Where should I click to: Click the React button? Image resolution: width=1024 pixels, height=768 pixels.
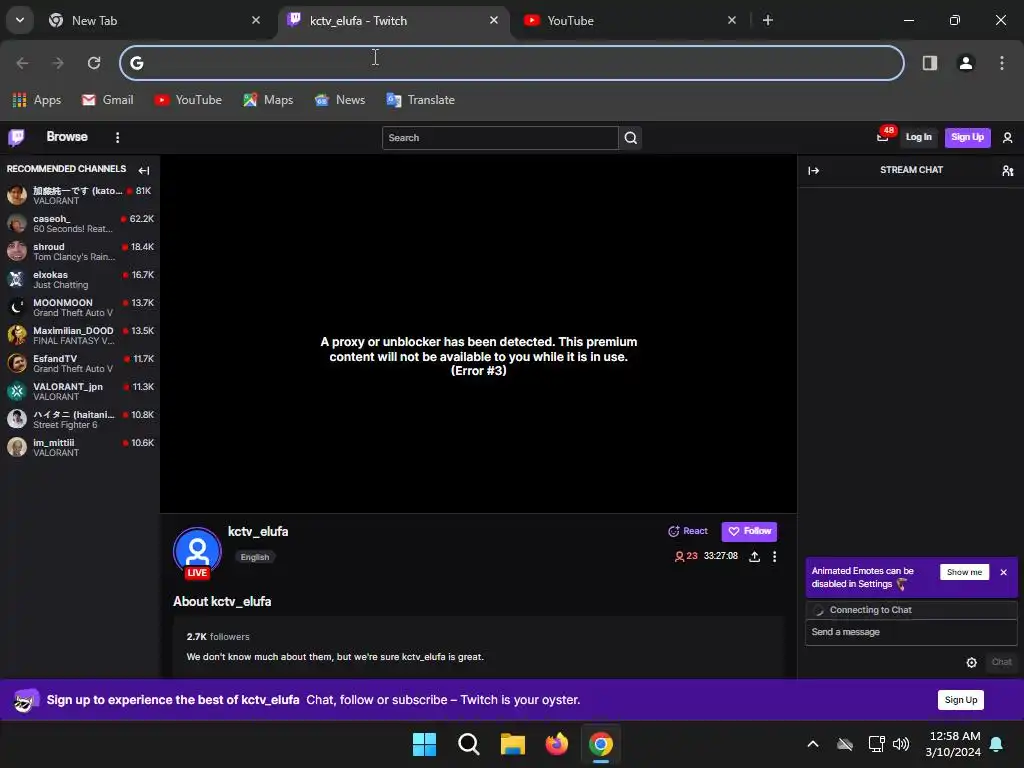point(688,531)
